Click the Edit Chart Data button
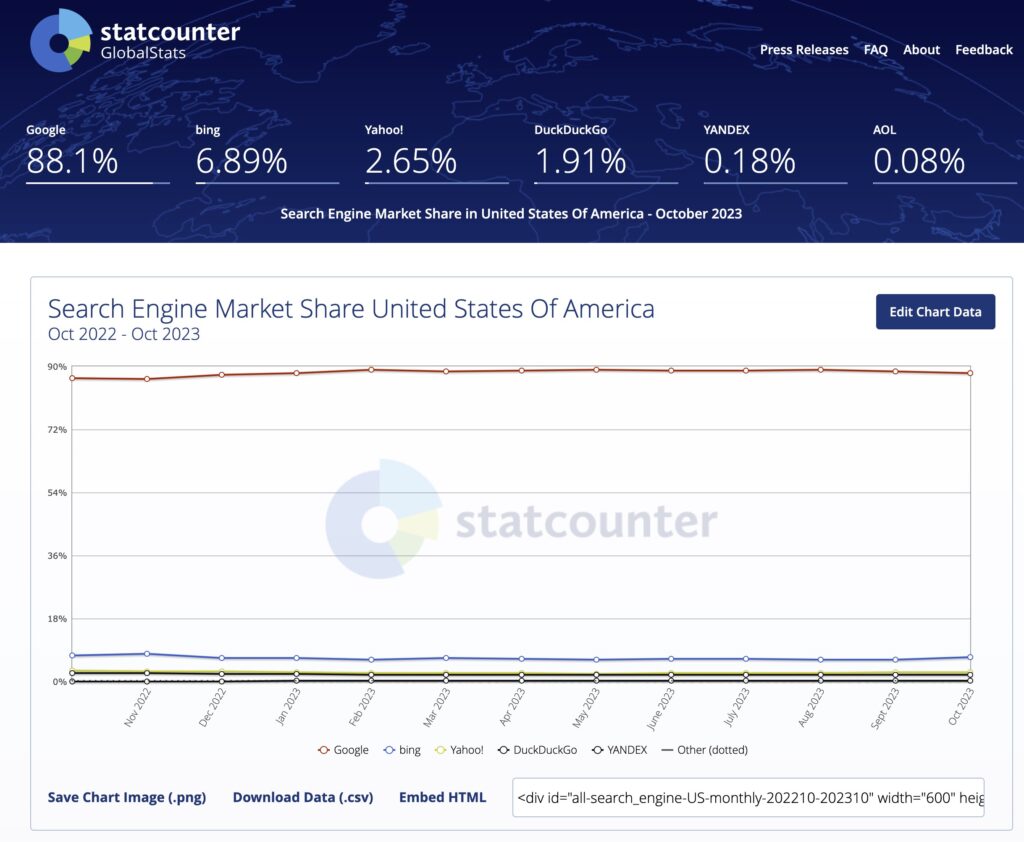 pyautogui.click(x=935, y=312)
